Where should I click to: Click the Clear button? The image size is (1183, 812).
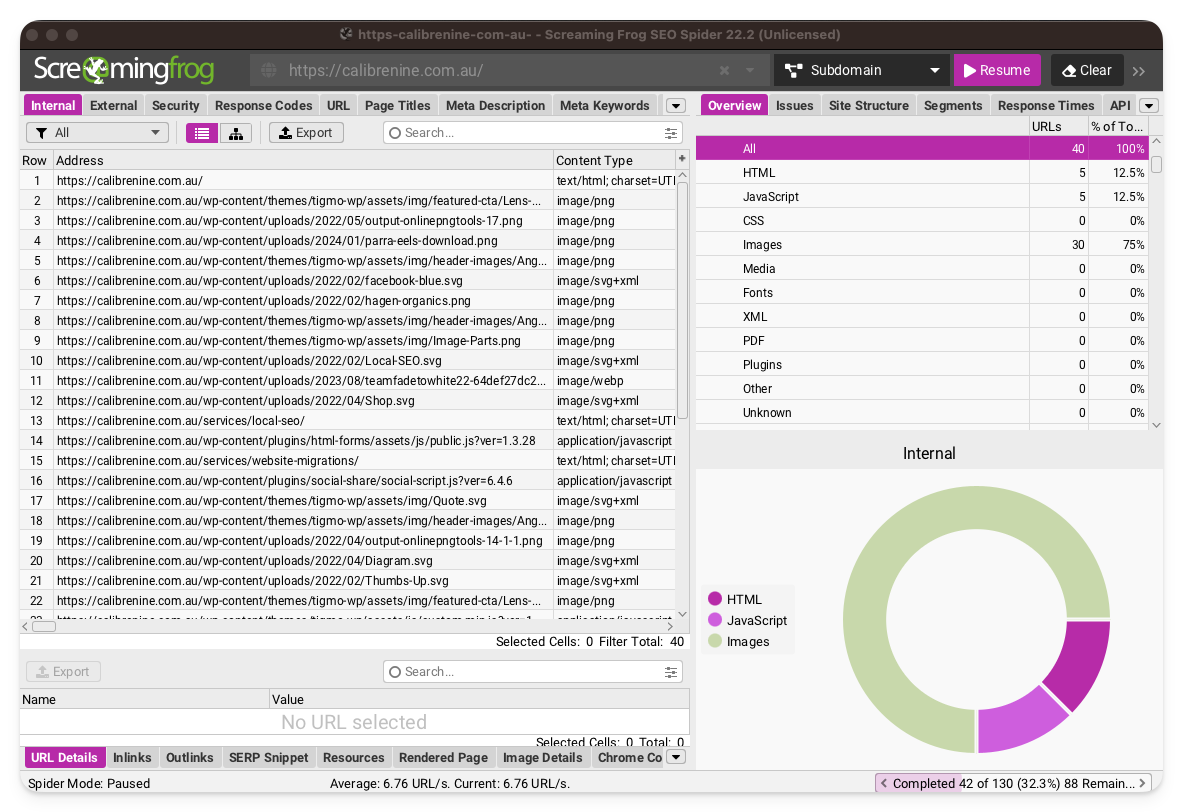click(x=1086, y=71)
